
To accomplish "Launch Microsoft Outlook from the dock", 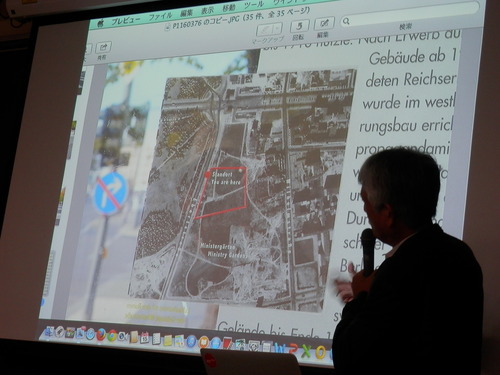I will tap(320, 352).
